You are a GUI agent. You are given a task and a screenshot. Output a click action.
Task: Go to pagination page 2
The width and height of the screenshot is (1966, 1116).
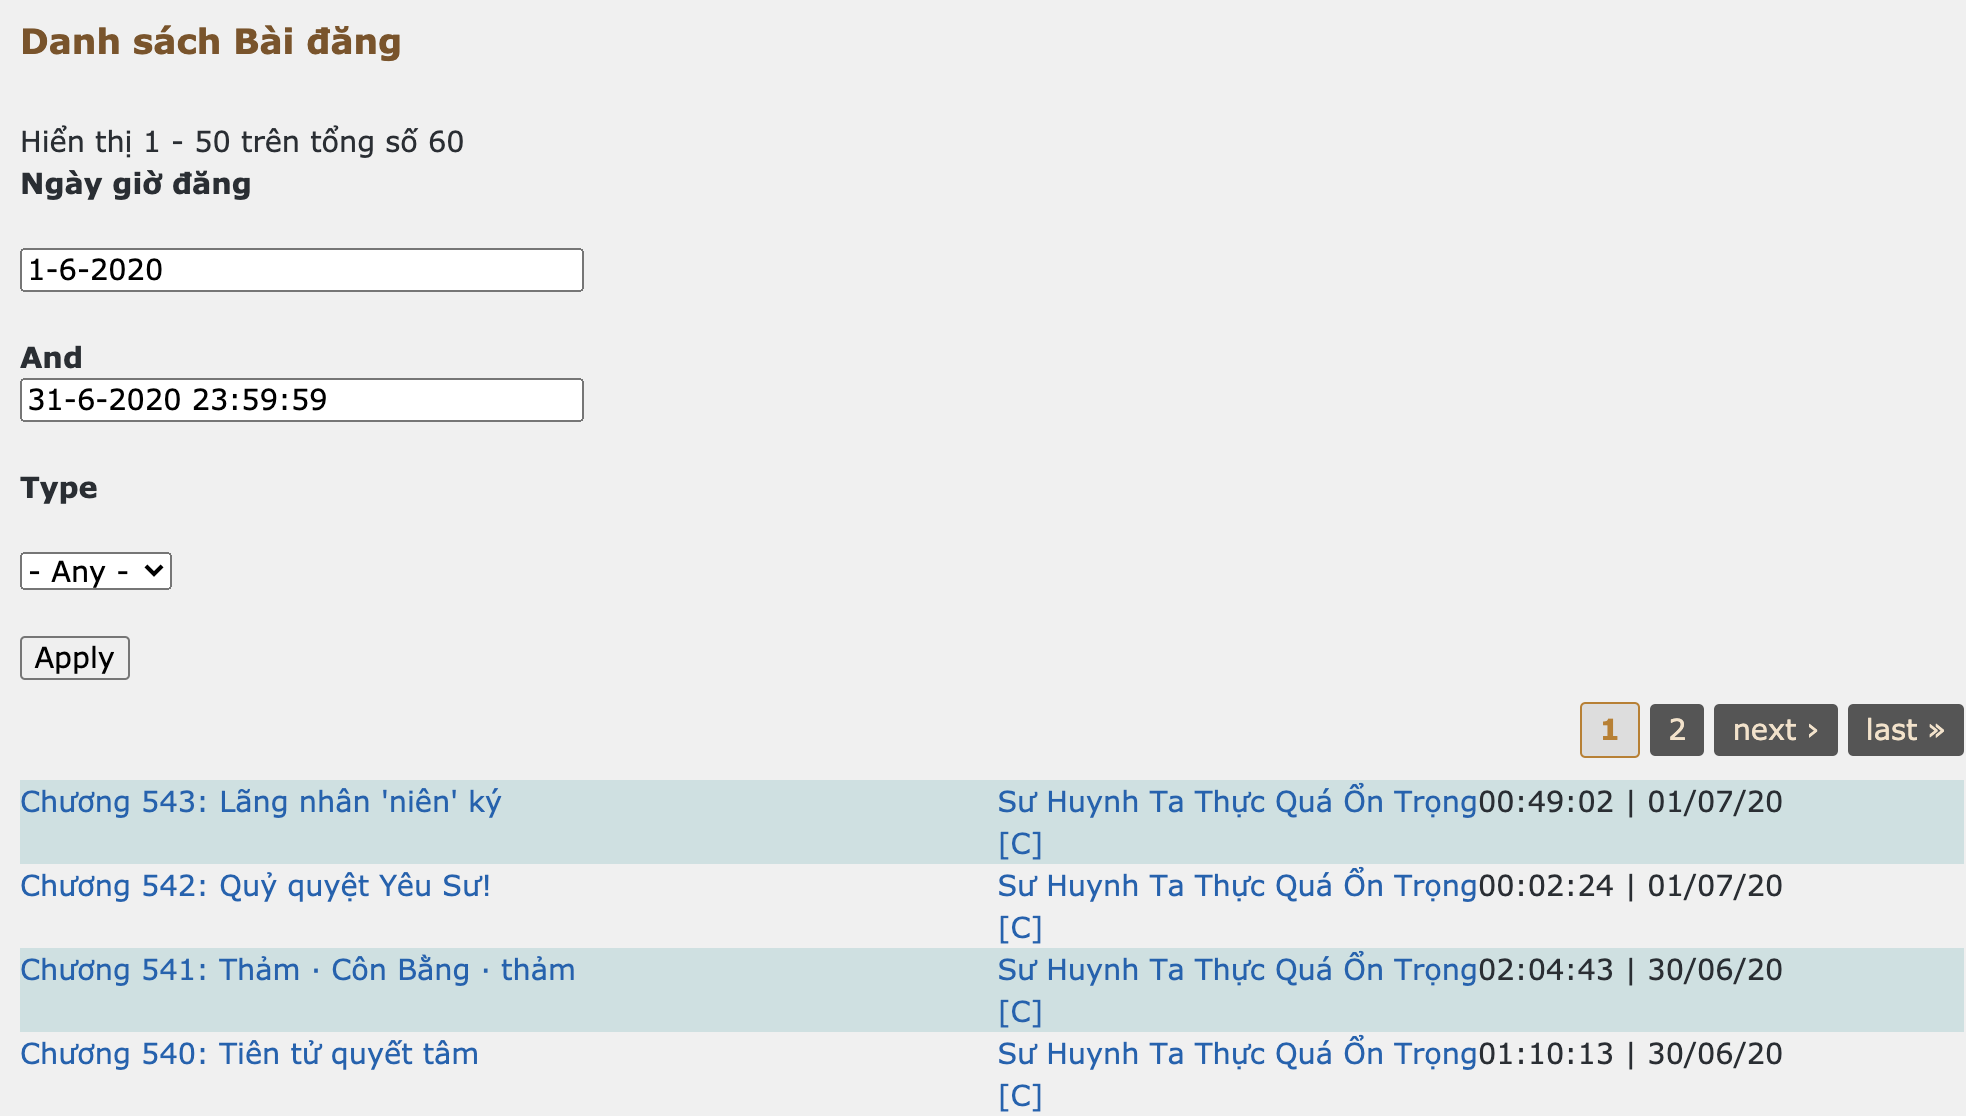[1677, 730]
